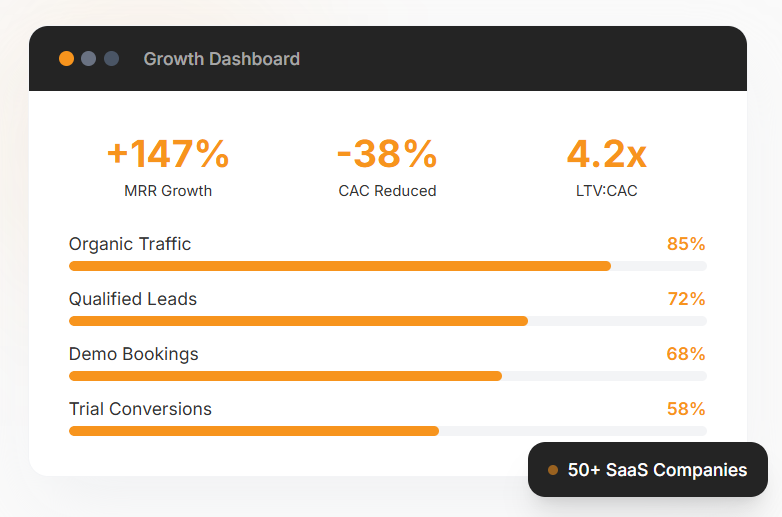This screenshot has width=782, height=517.
Task: Click the Demo Bookings label
Action: 134,354
